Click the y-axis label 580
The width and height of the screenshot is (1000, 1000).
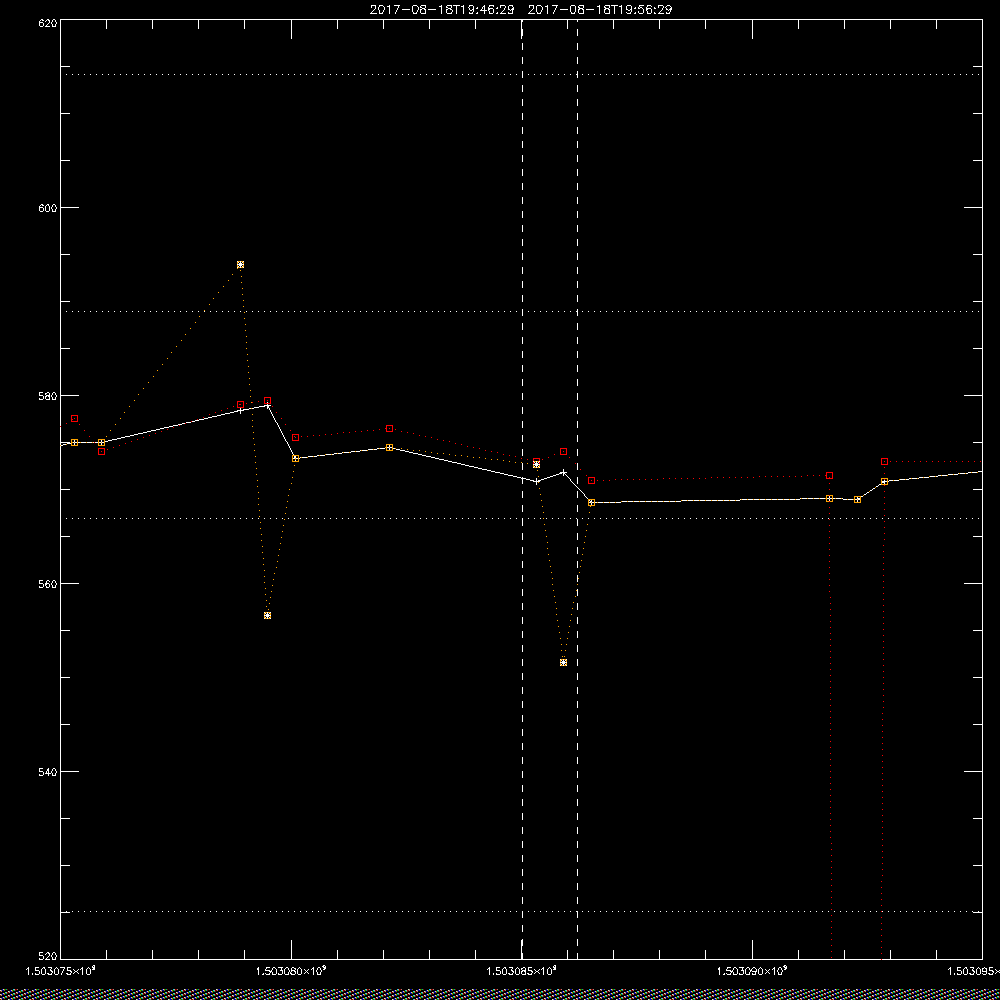coord(48,395)
